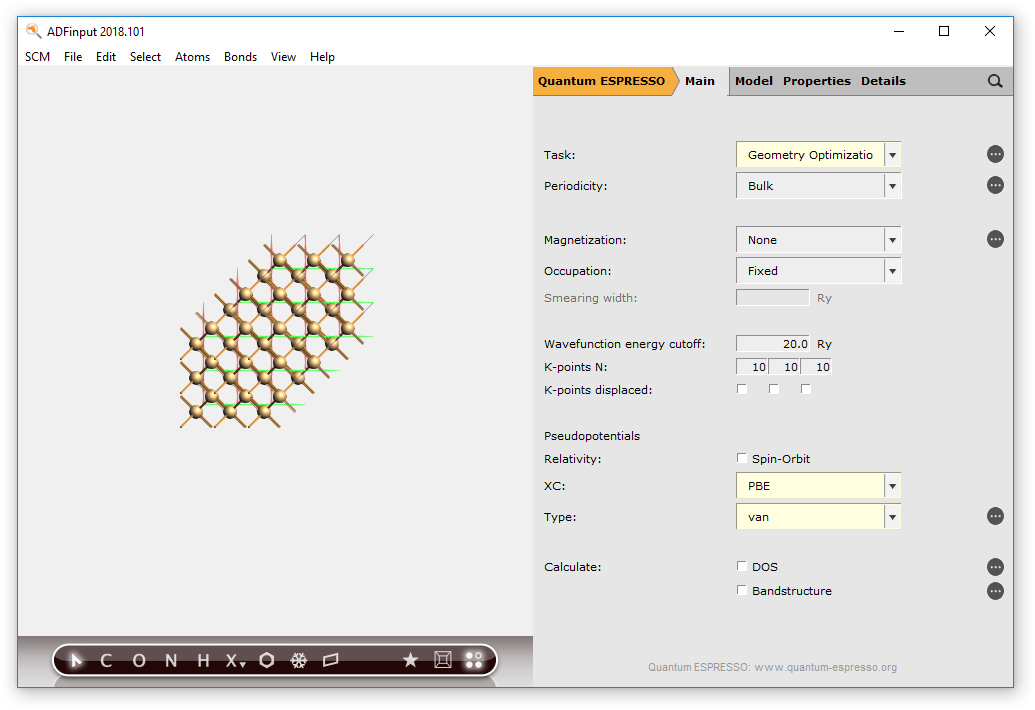
Task: Switch to the Properties tab
Action: pos(816,81)
